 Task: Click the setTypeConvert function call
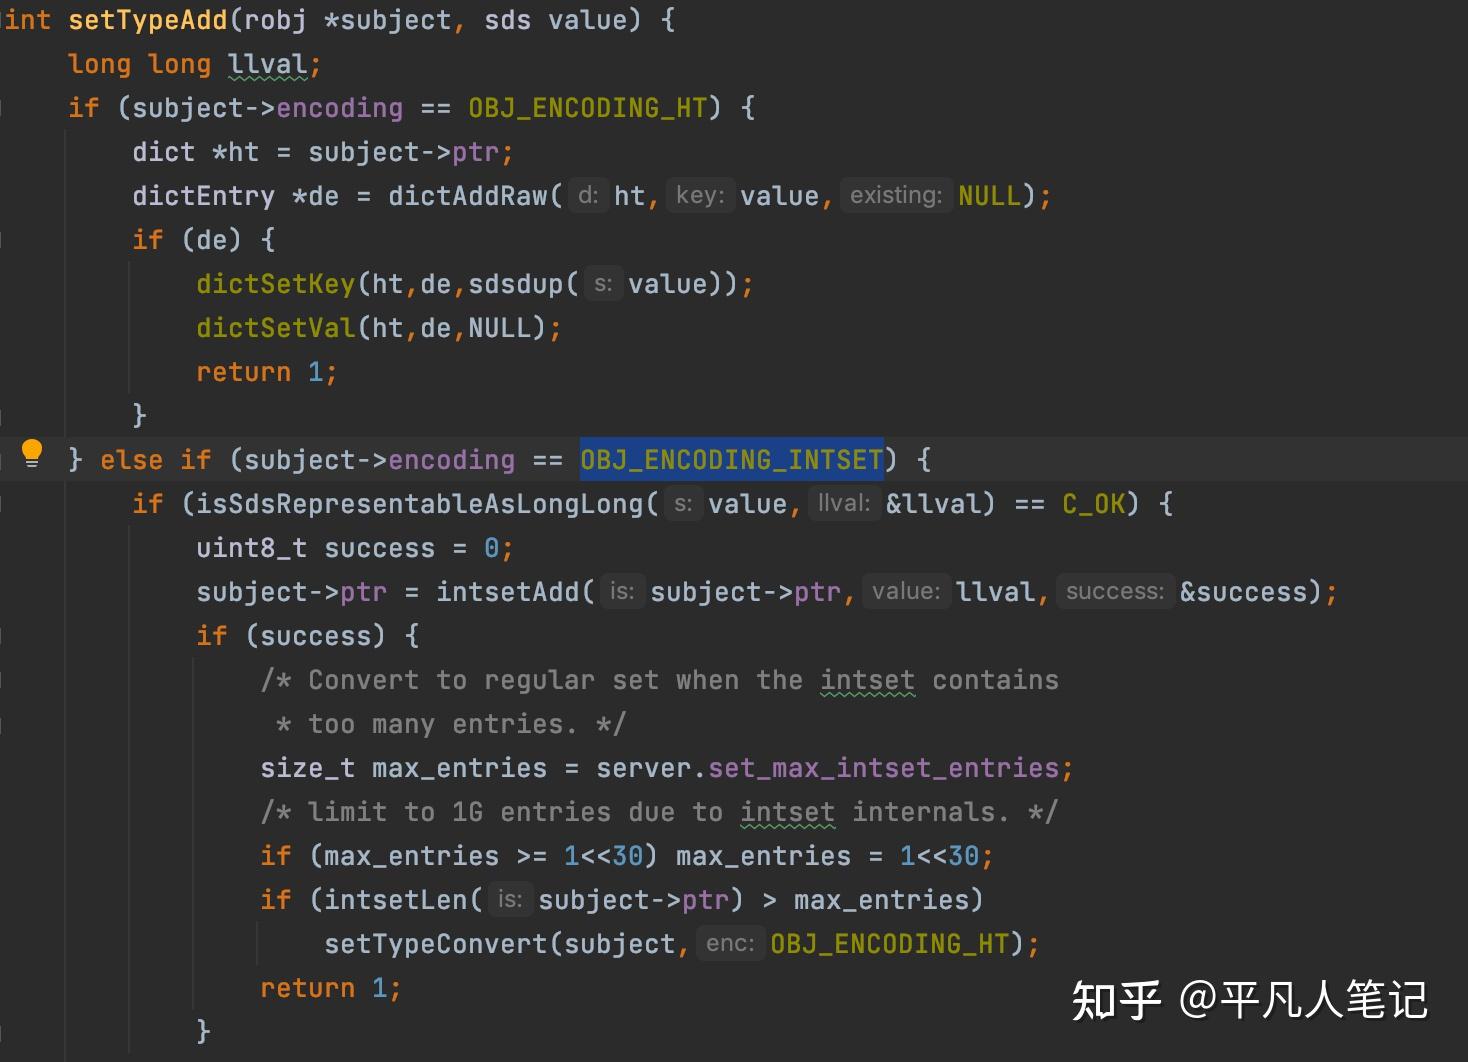[x=436, y=944]
